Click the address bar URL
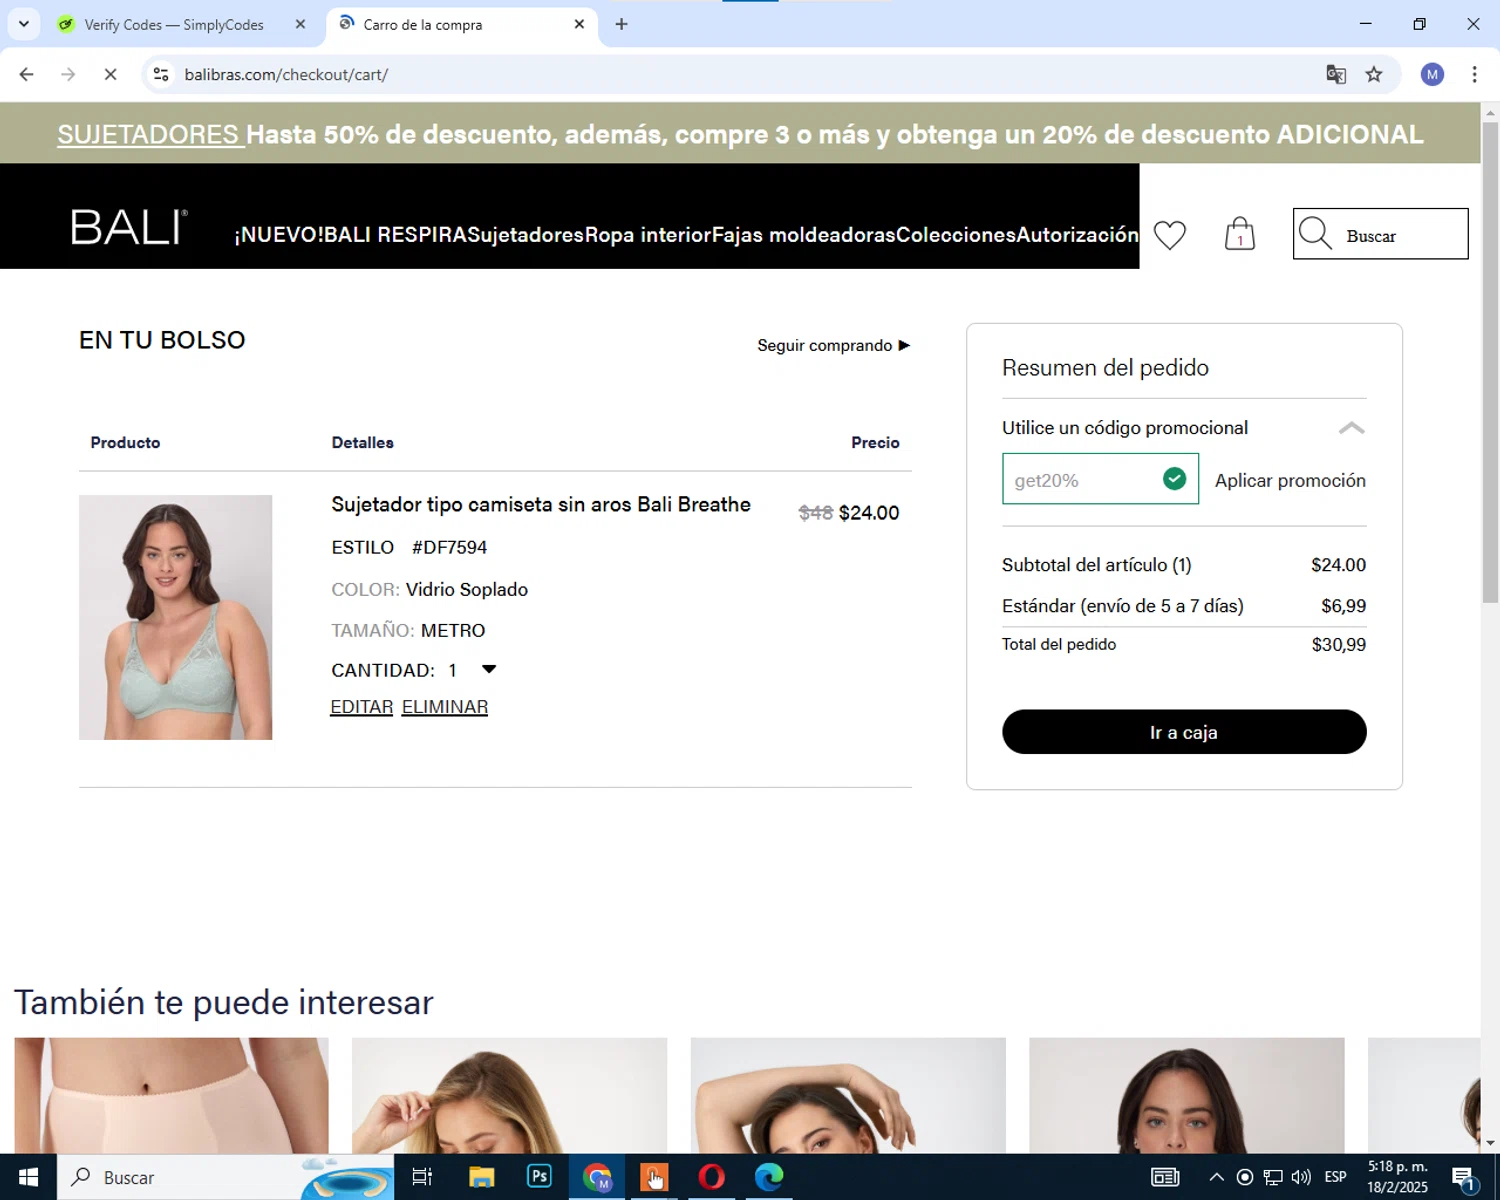The image size is (1500, 1200). click(x=286, y=75)
